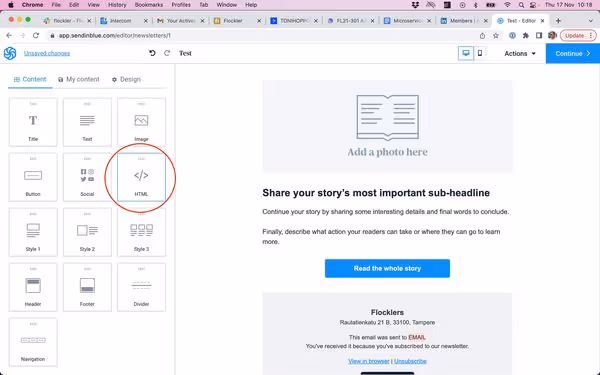The image size is (600, 375).
Task: Add a Title block
Action: (33, 122)
